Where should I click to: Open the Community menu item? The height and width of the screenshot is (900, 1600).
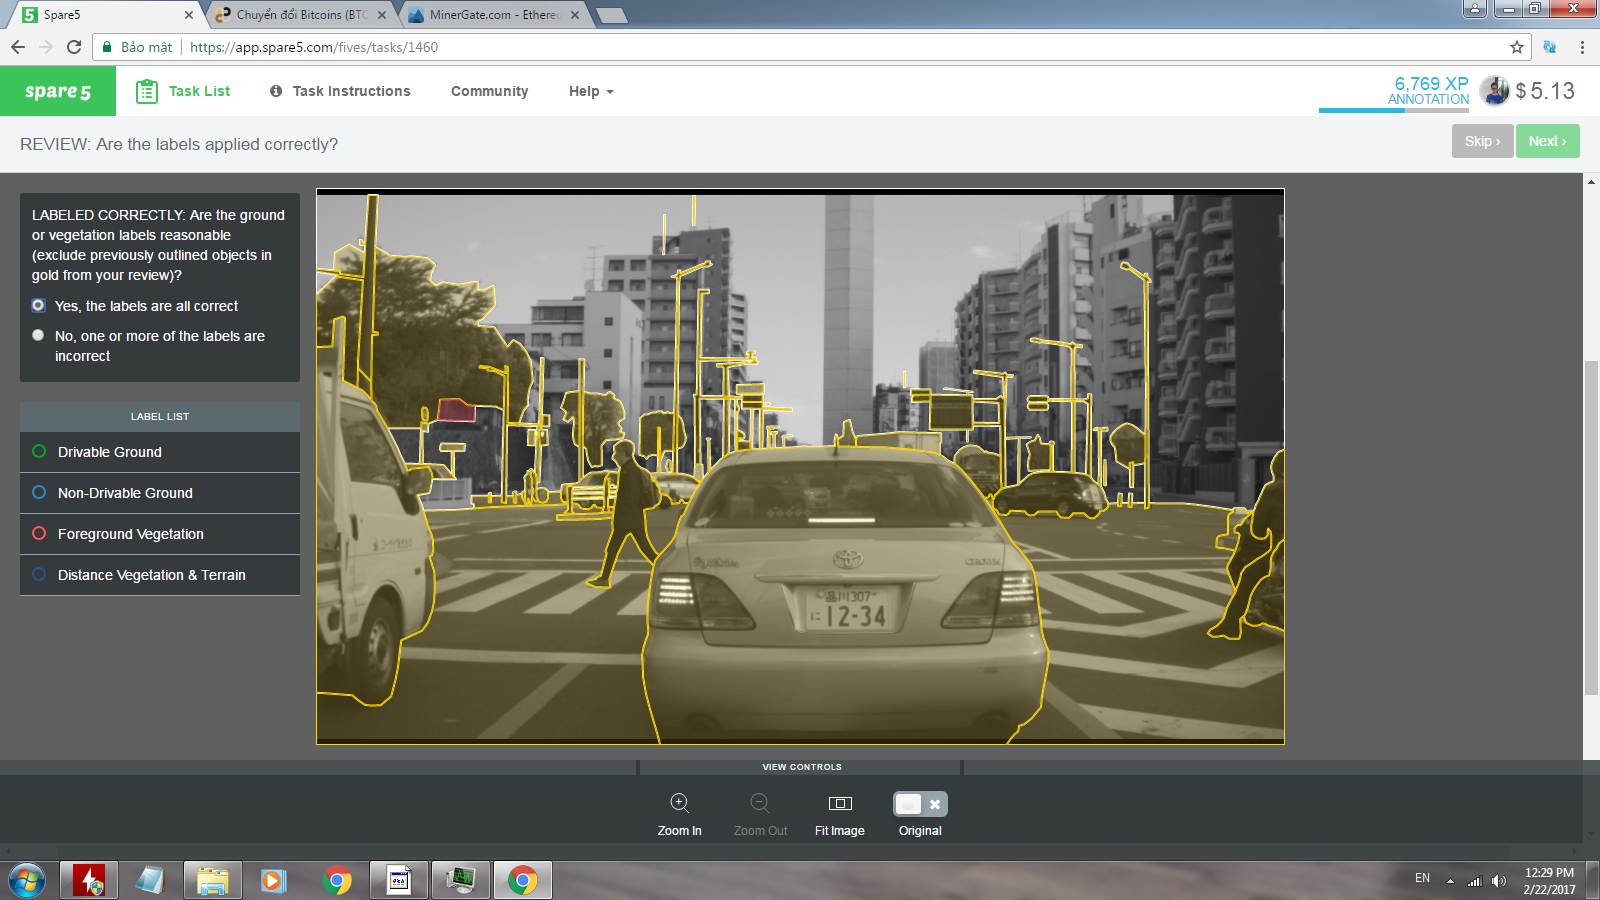pos(489,91)
